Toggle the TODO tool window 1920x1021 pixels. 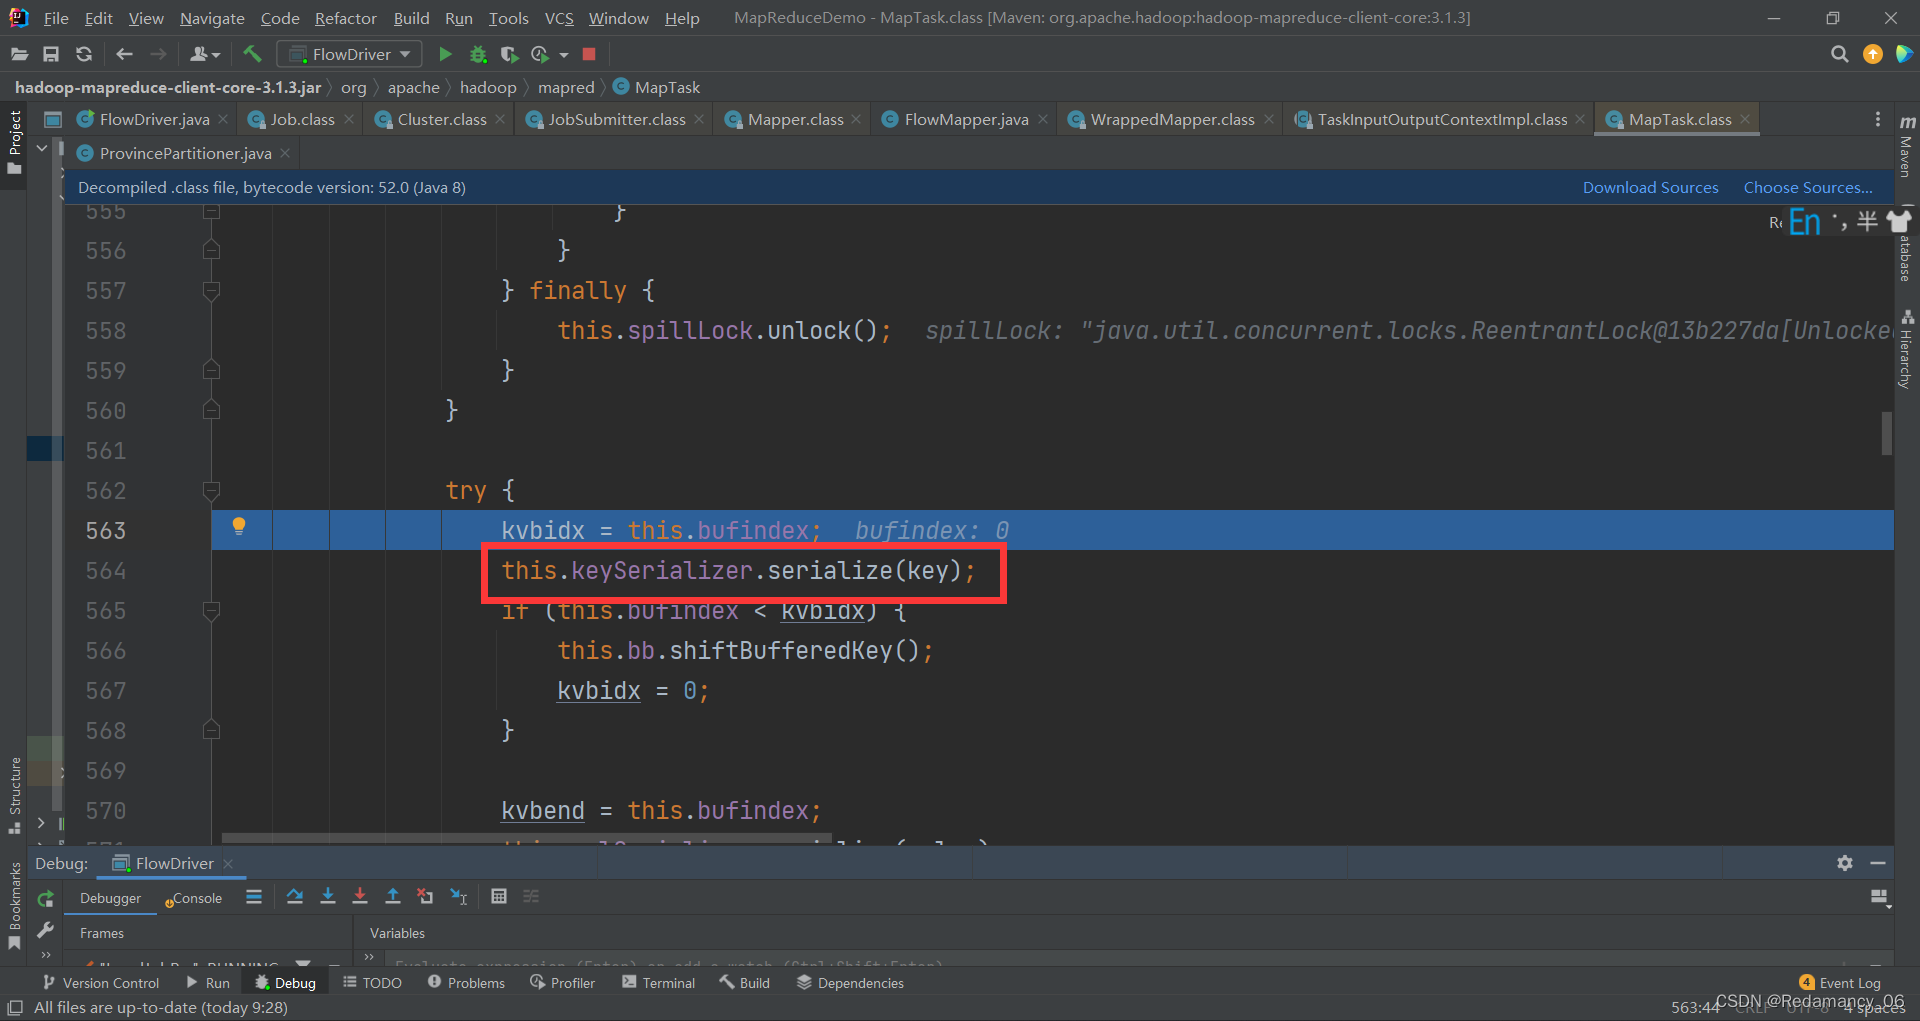[372, 983]
